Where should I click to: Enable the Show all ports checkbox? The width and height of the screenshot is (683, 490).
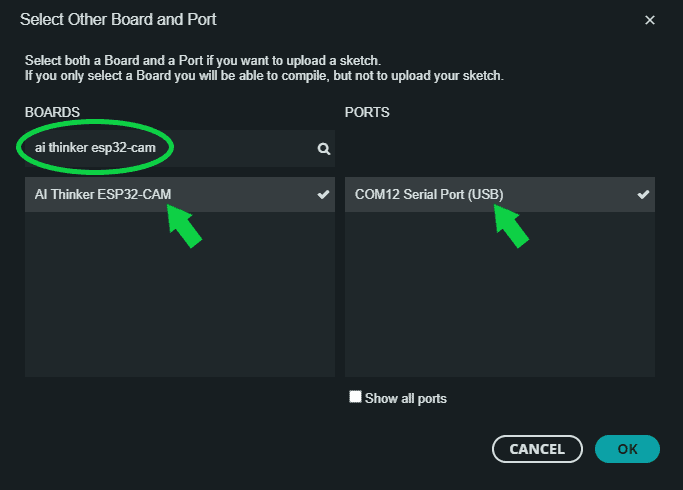355,397
